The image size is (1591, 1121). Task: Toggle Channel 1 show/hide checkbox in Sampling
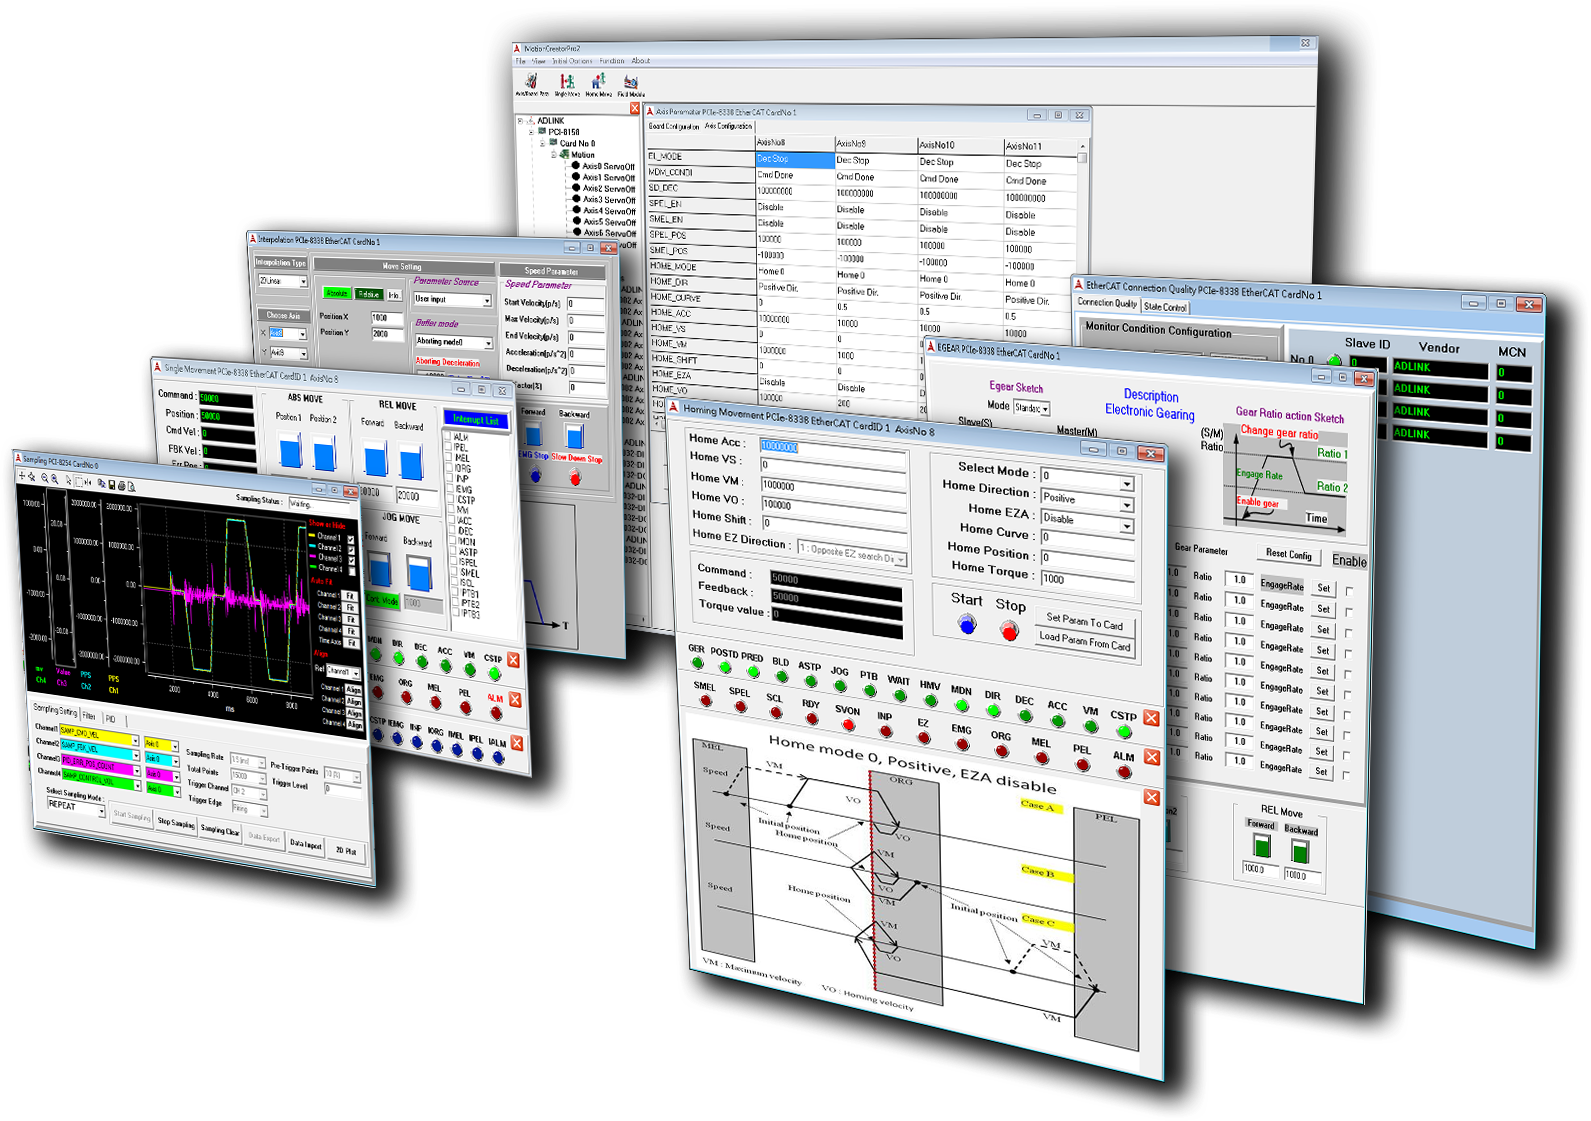coord(351,539)
